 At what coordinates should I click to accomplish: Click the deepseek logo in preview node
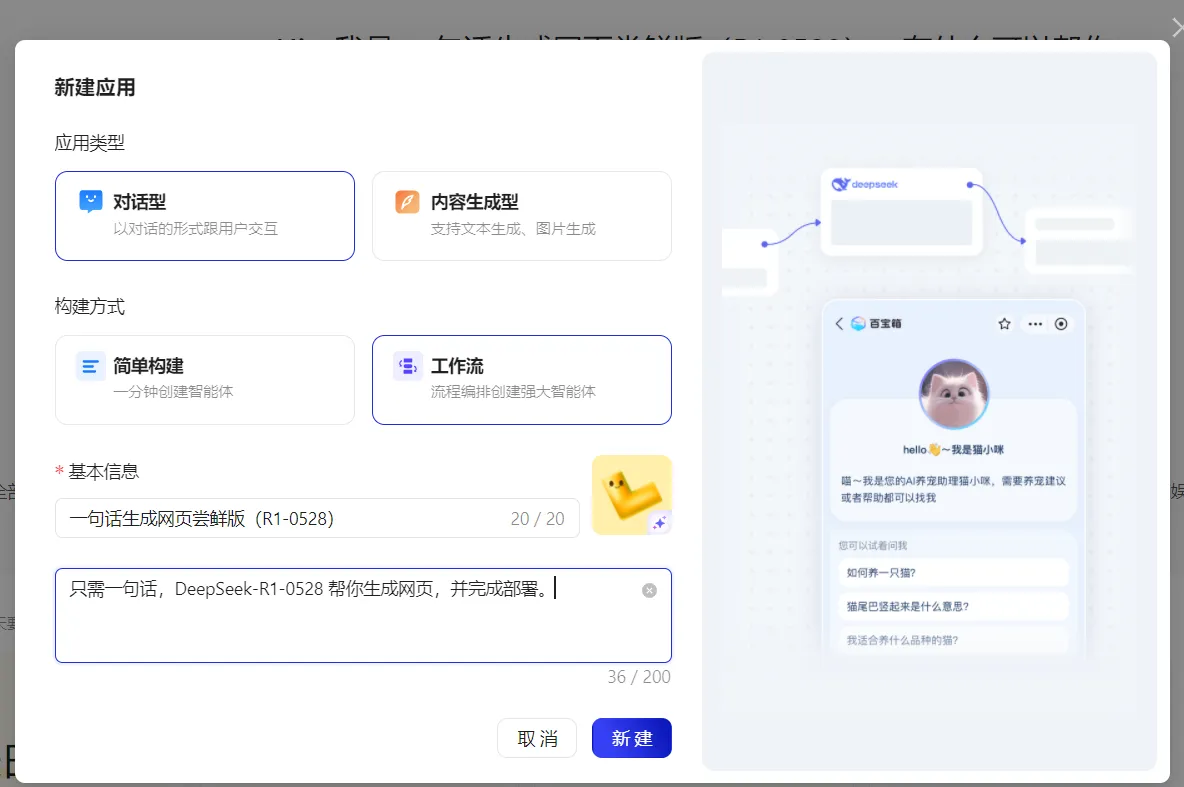point(865,184)
